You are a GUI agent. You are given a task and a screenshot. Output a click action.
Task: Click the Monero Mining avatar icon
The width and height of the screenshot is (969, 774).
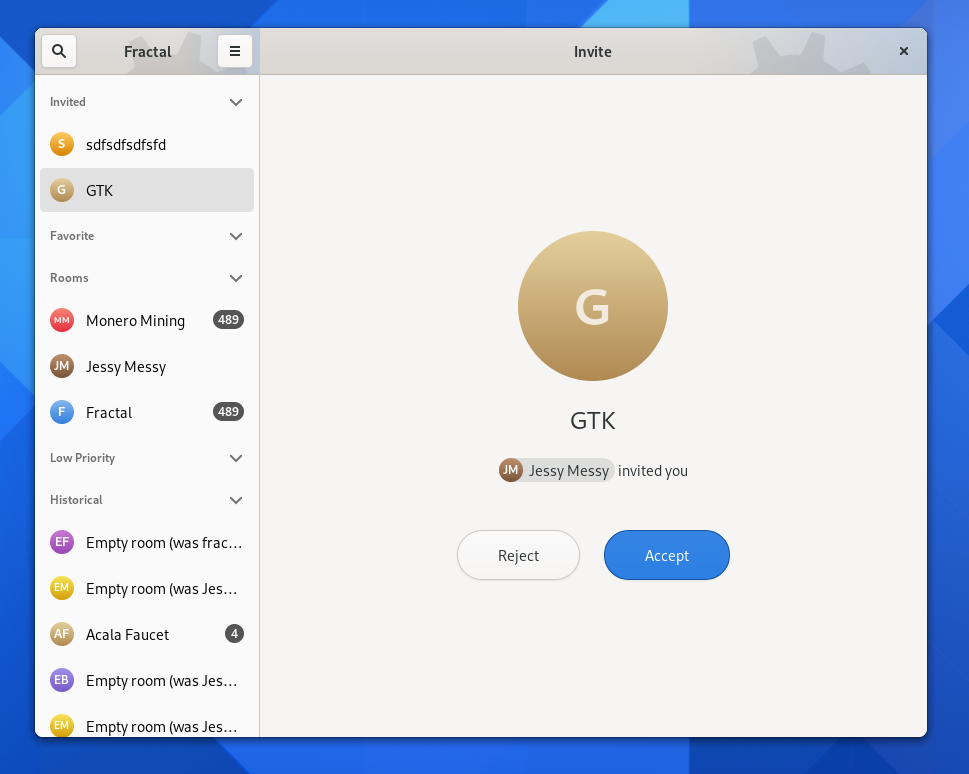[x=62, y=320]
